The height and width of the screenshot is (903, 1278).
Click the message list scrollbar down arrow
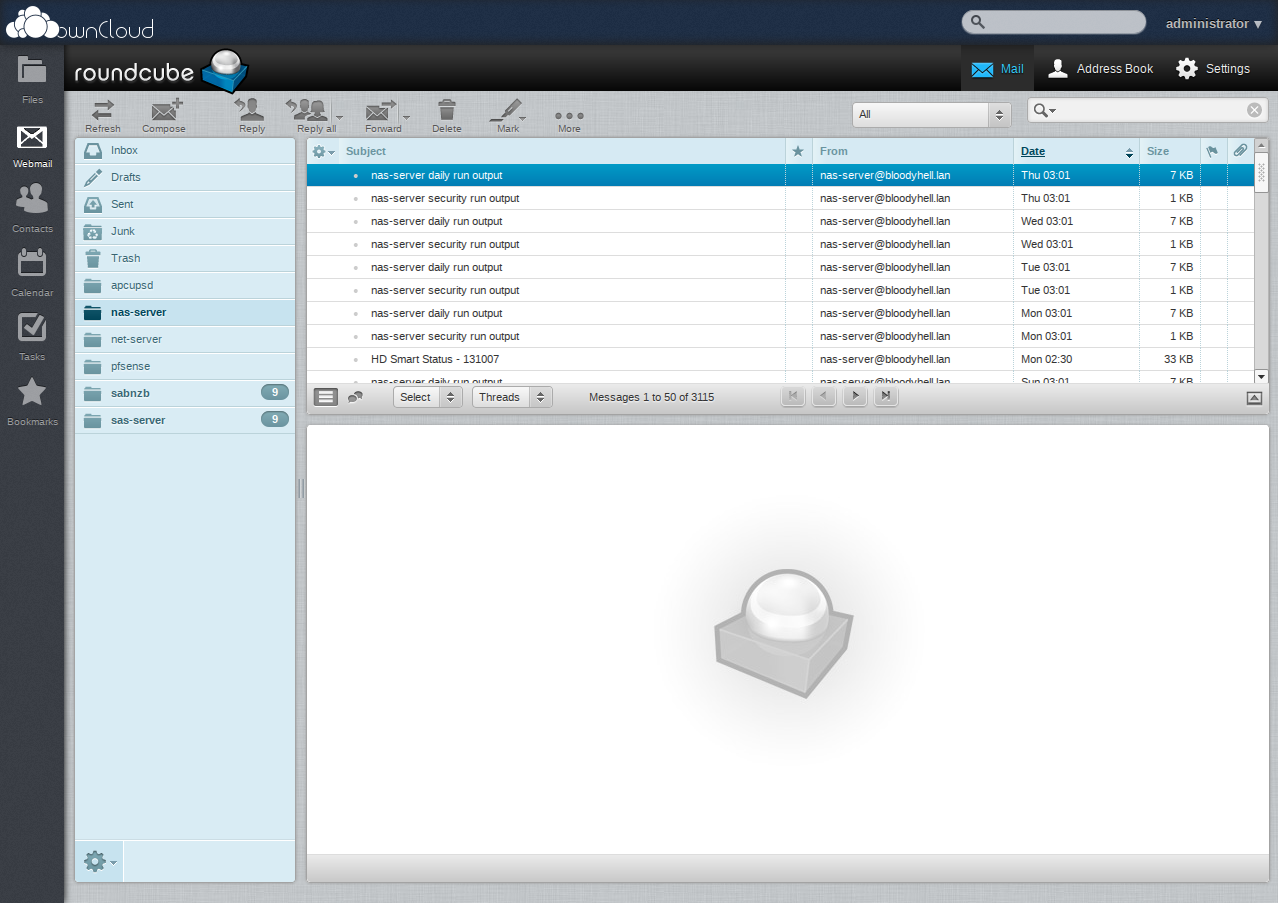(x=1261, y=375)
